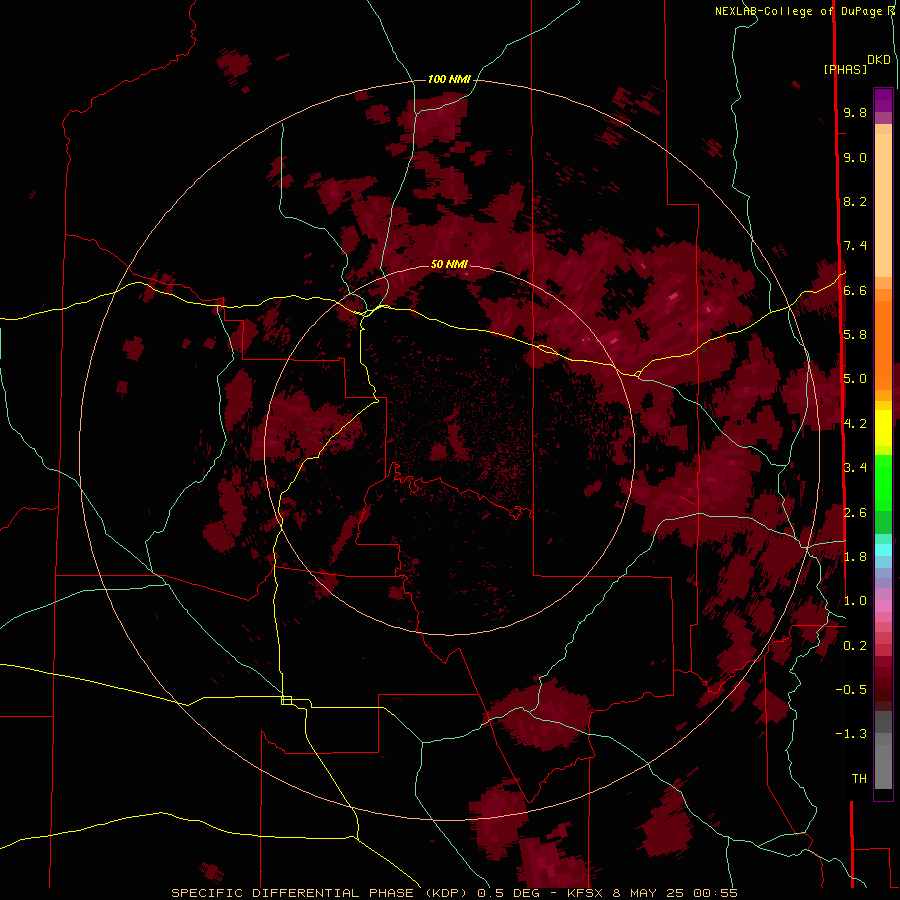Click the TH label on color scale
This screenshot has height=900, width=900.
click(x=859, y=779)
